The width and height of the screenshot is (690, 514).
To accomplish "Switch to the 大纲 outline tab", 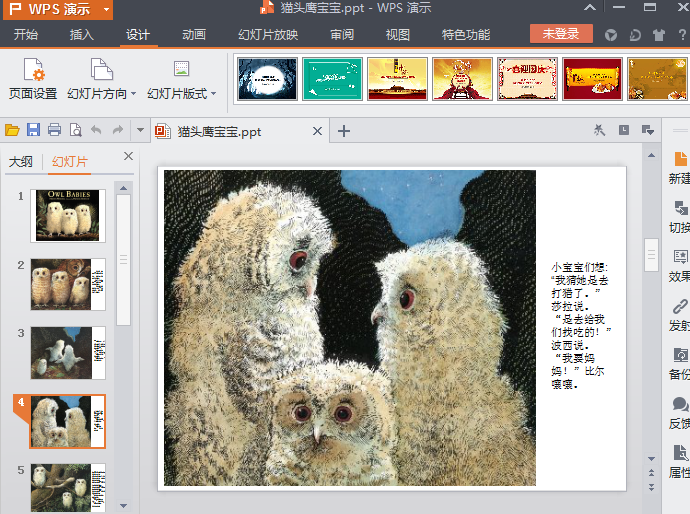I will click(x=21, y=162).
